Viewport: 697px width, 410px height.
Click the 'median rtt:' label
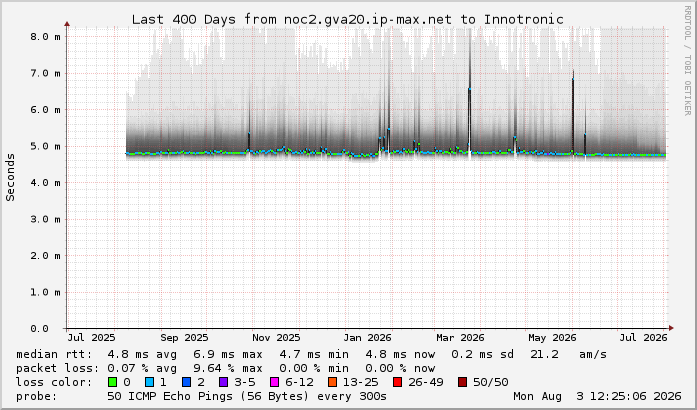pos(54,354)
